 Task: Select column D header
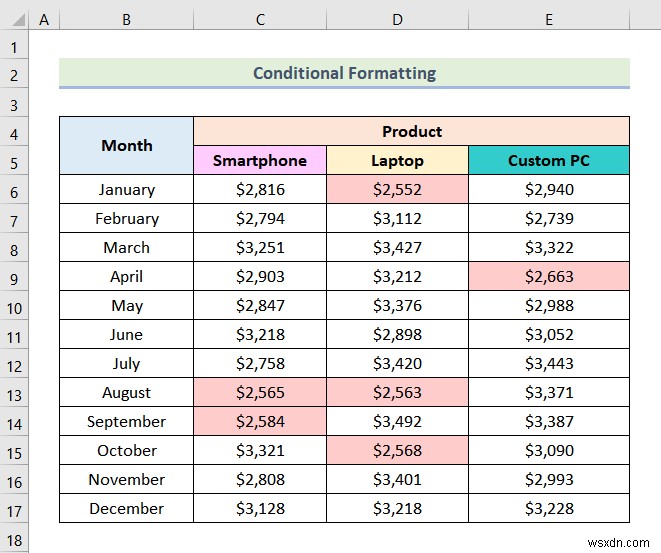click(397, 19)
